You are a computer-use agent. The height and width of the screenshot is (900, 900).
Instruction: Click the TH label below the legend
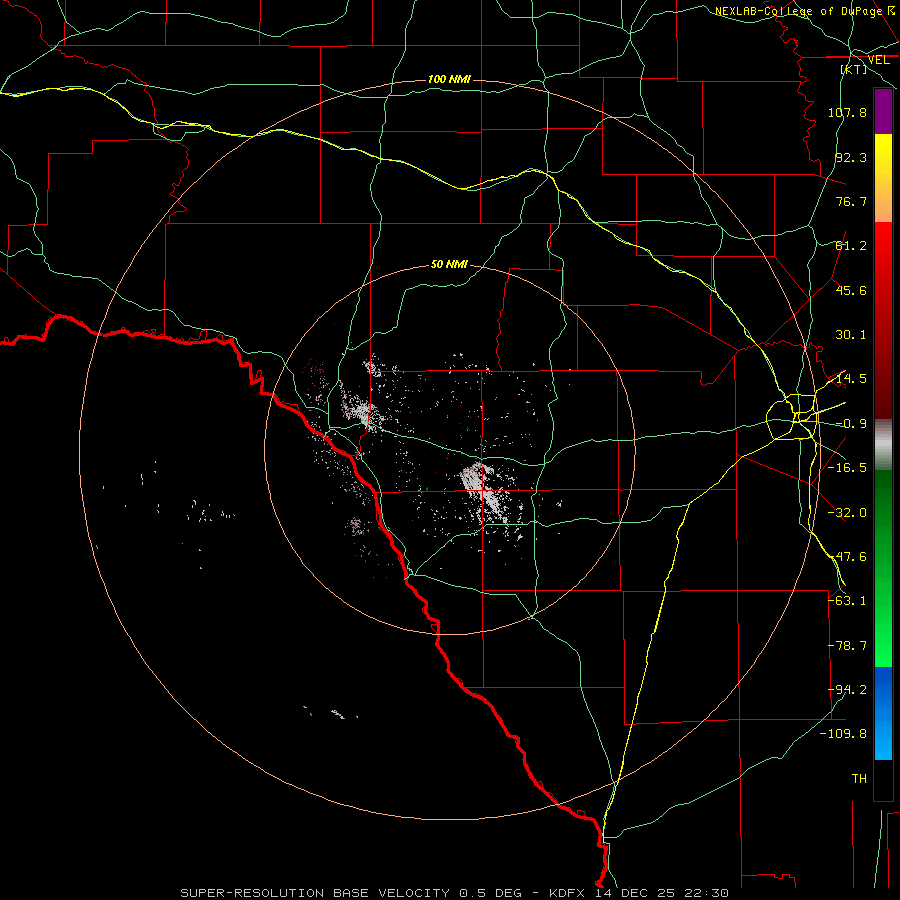859,779
